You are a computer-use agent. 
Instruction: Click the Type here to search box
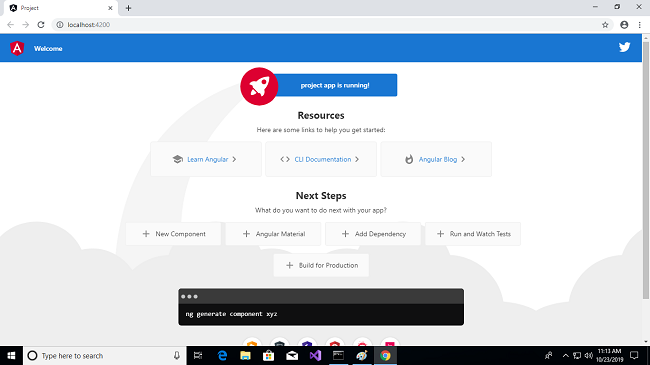point(104,355)
